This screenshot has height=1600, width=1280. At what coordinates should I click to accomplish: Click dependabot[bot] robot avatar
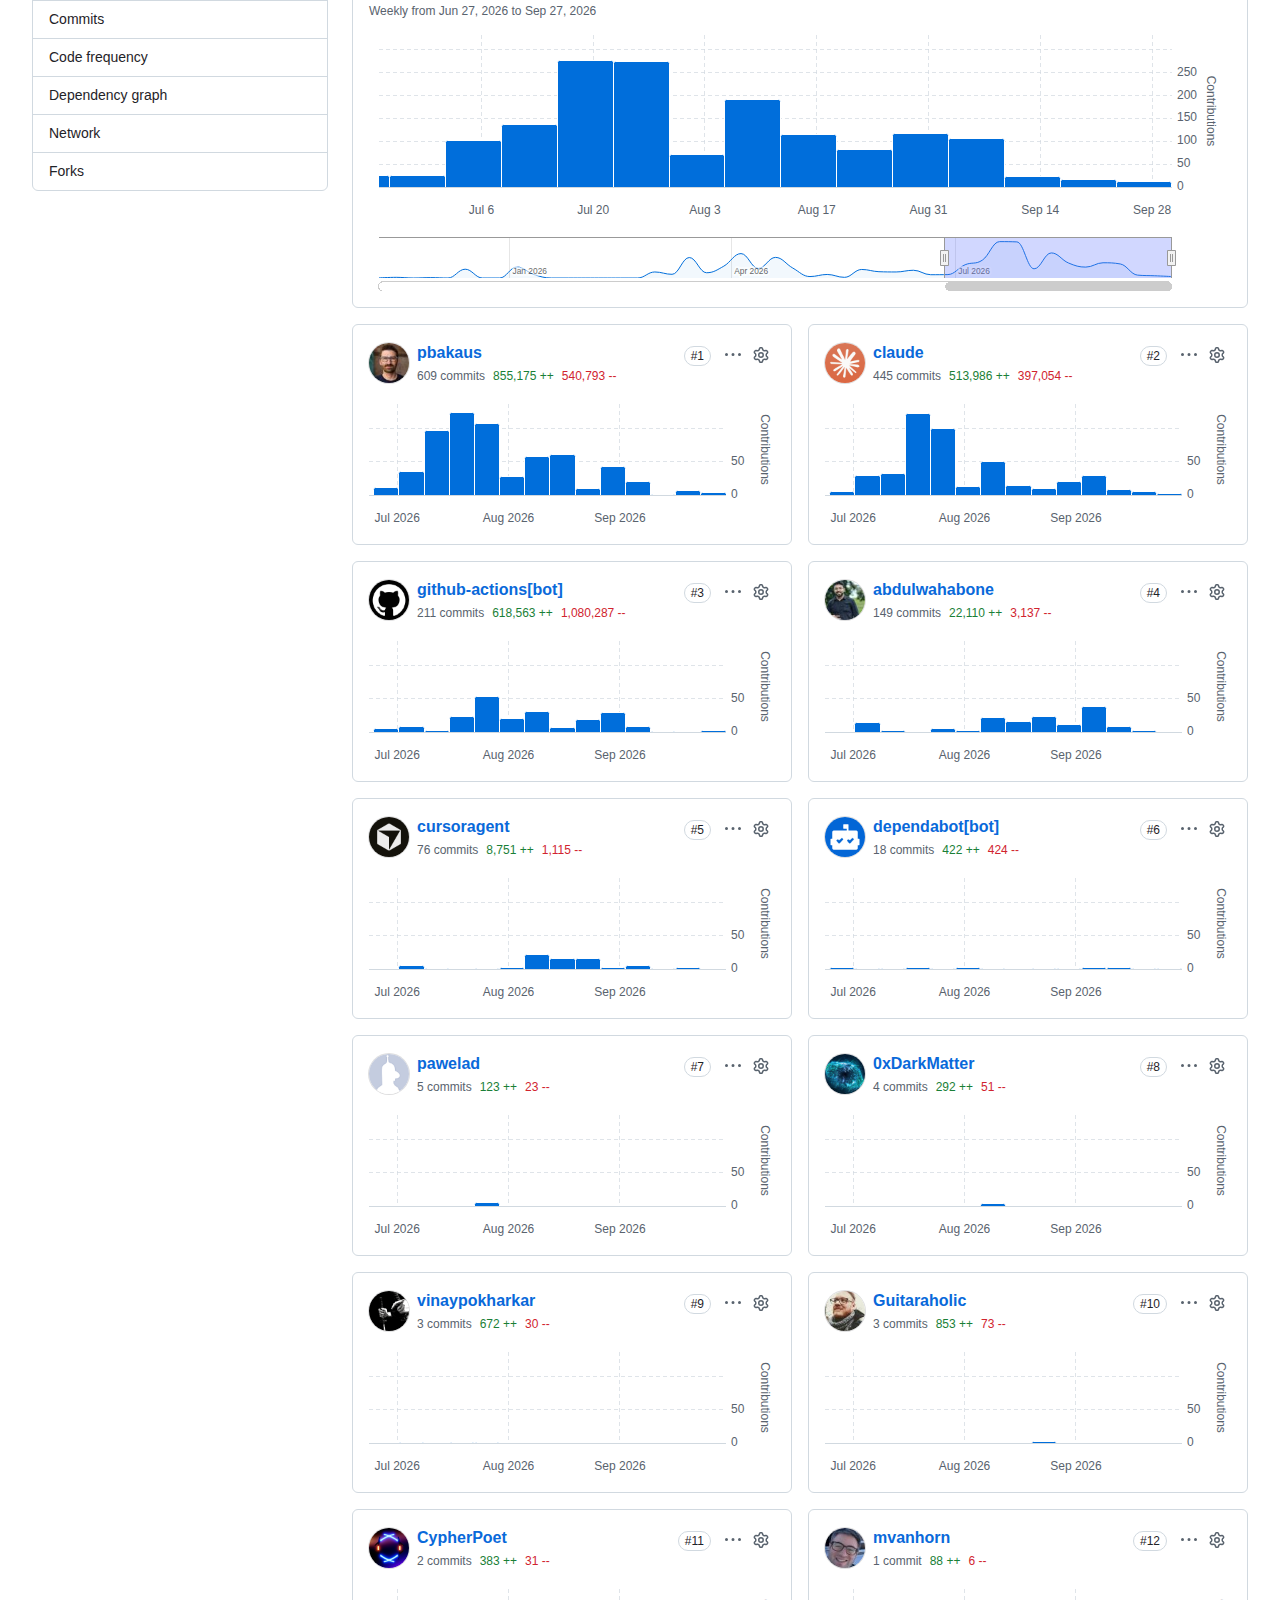845,837
